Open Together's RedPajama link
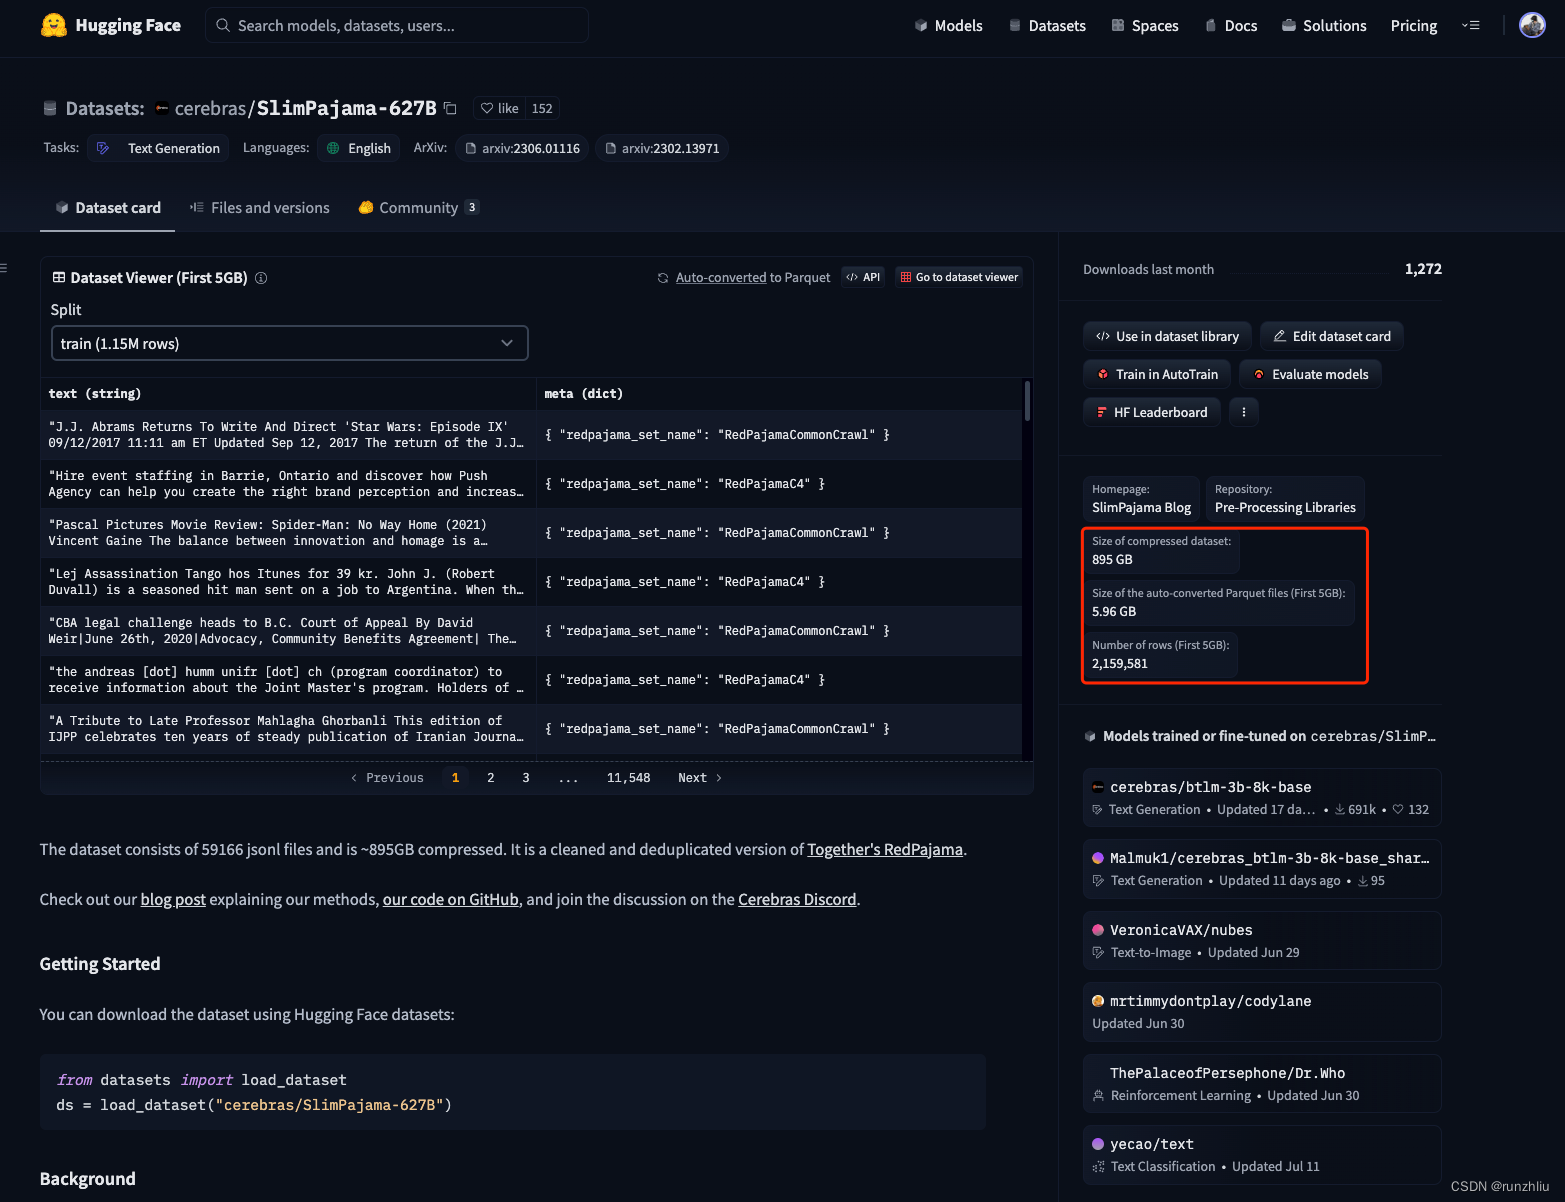This screenshot has width=1565, height=1202. (885, 849)
